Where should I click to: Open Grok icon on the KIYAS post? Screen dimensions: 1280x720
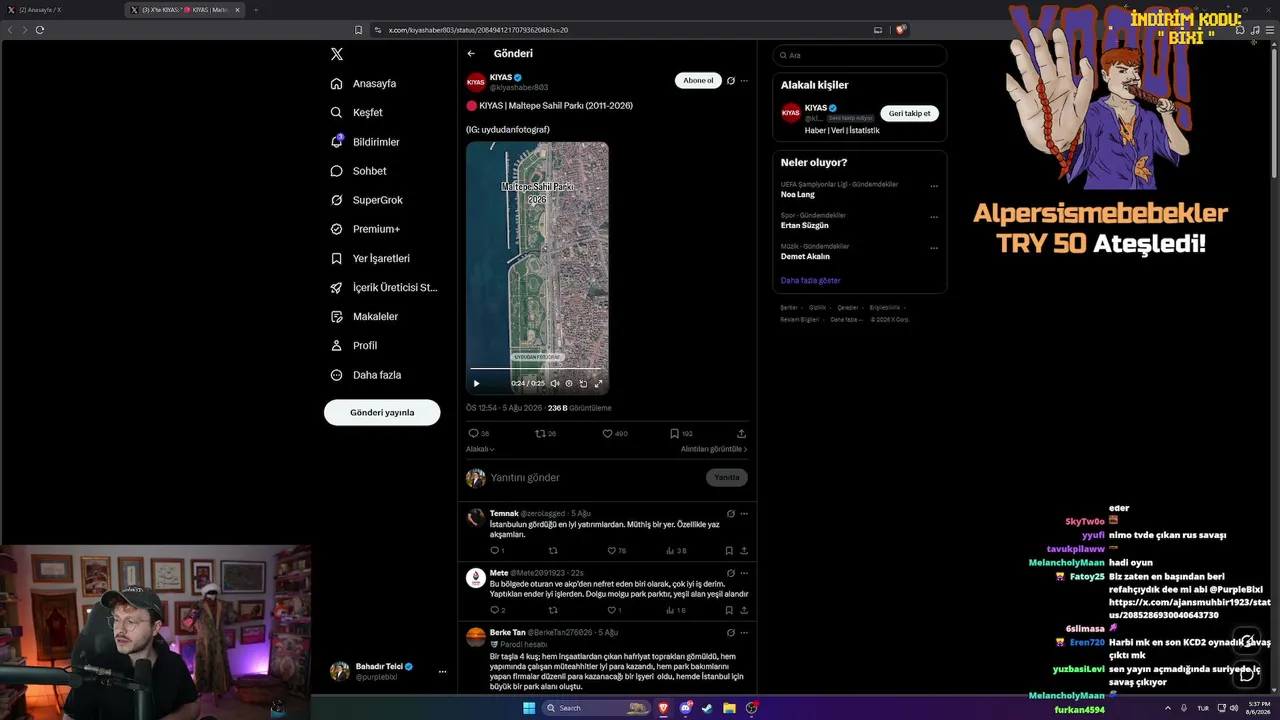(x=731, y=81)
